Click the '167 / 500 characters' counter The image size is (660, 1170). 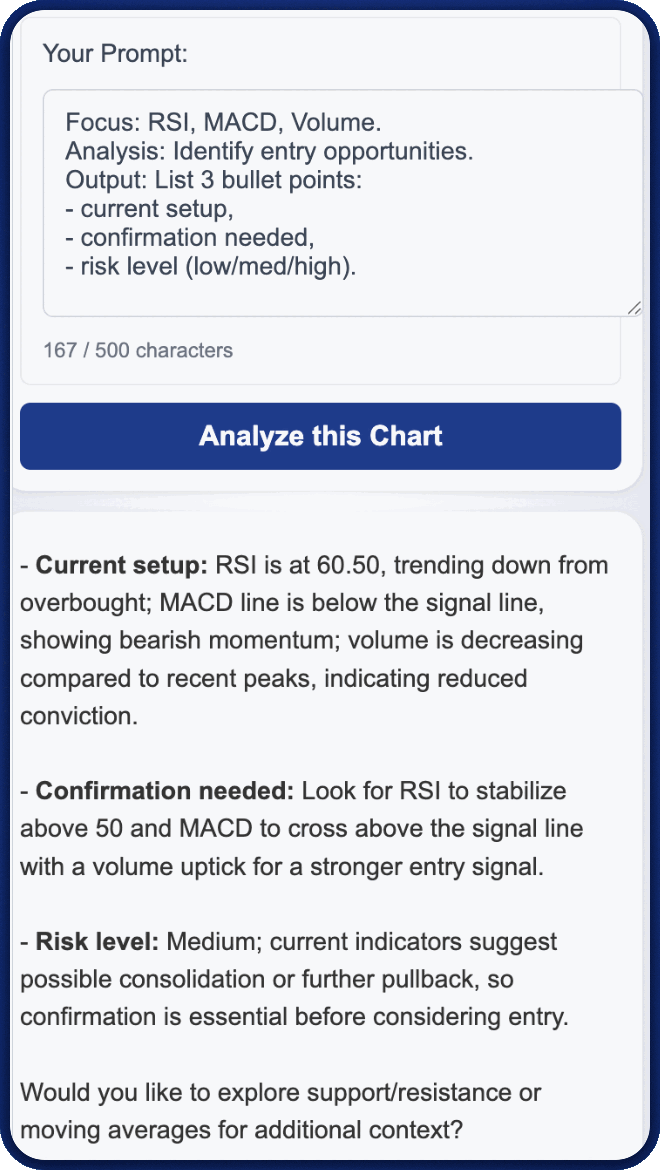tap(138, 350)
